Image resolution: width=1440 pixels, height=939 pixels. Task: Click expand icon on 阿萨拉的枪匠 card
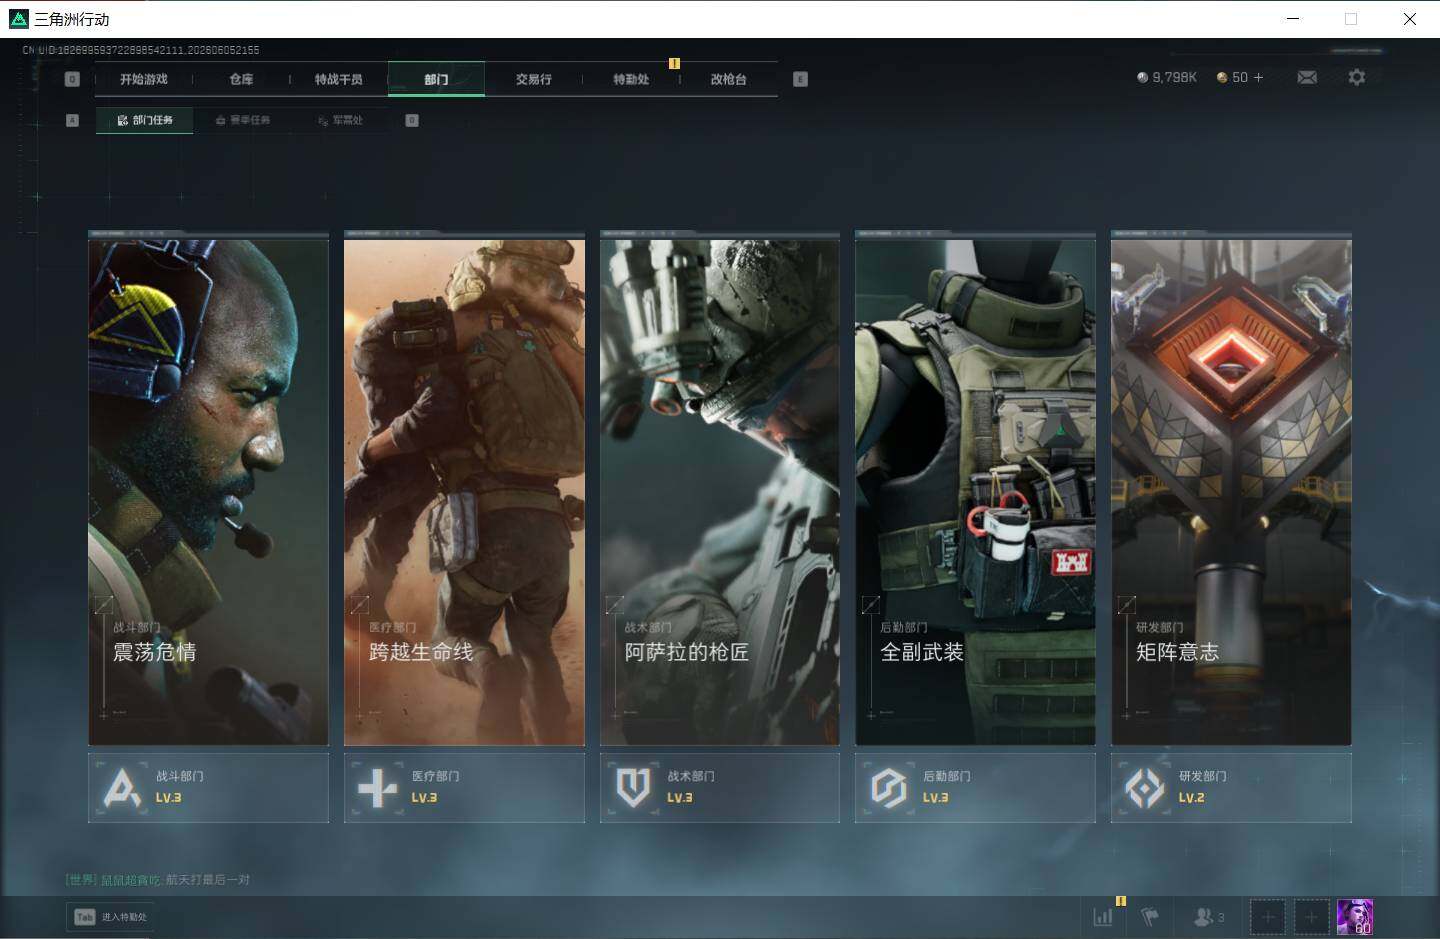pos(615,605)
